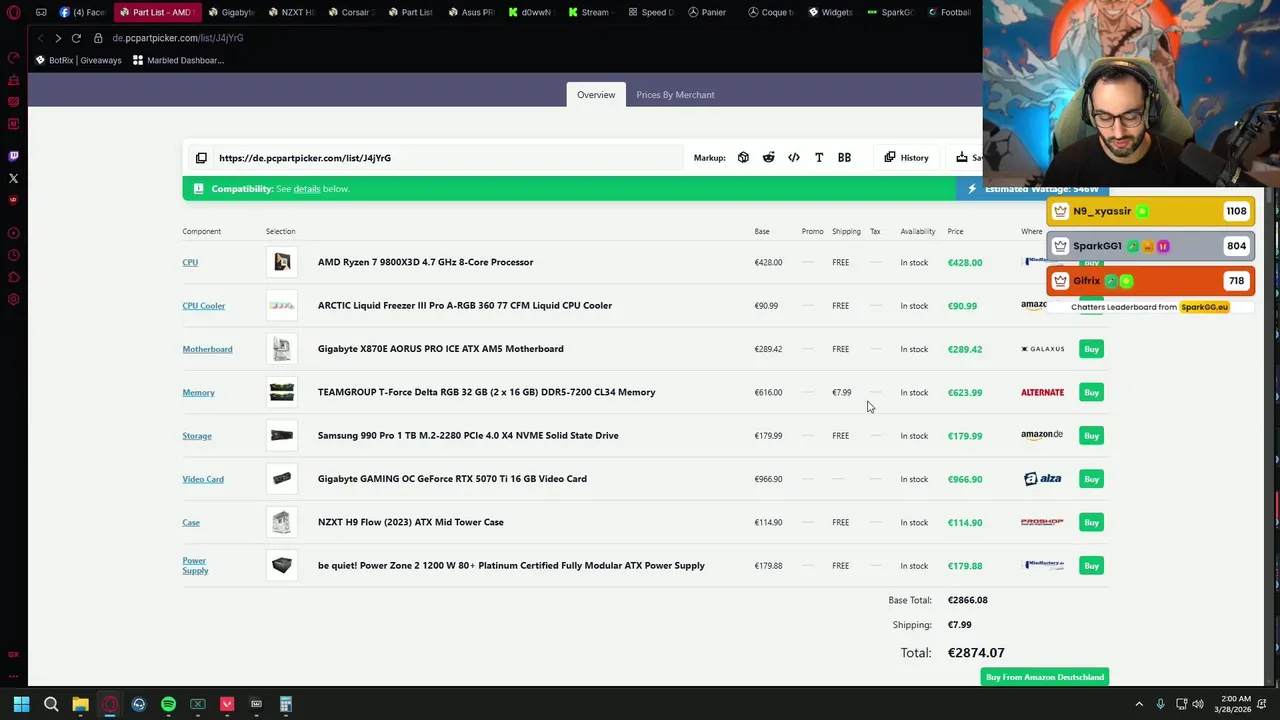Open the Motherboard component link
The width and height of the screenshot is (1280, 720).
pos(207,349)
